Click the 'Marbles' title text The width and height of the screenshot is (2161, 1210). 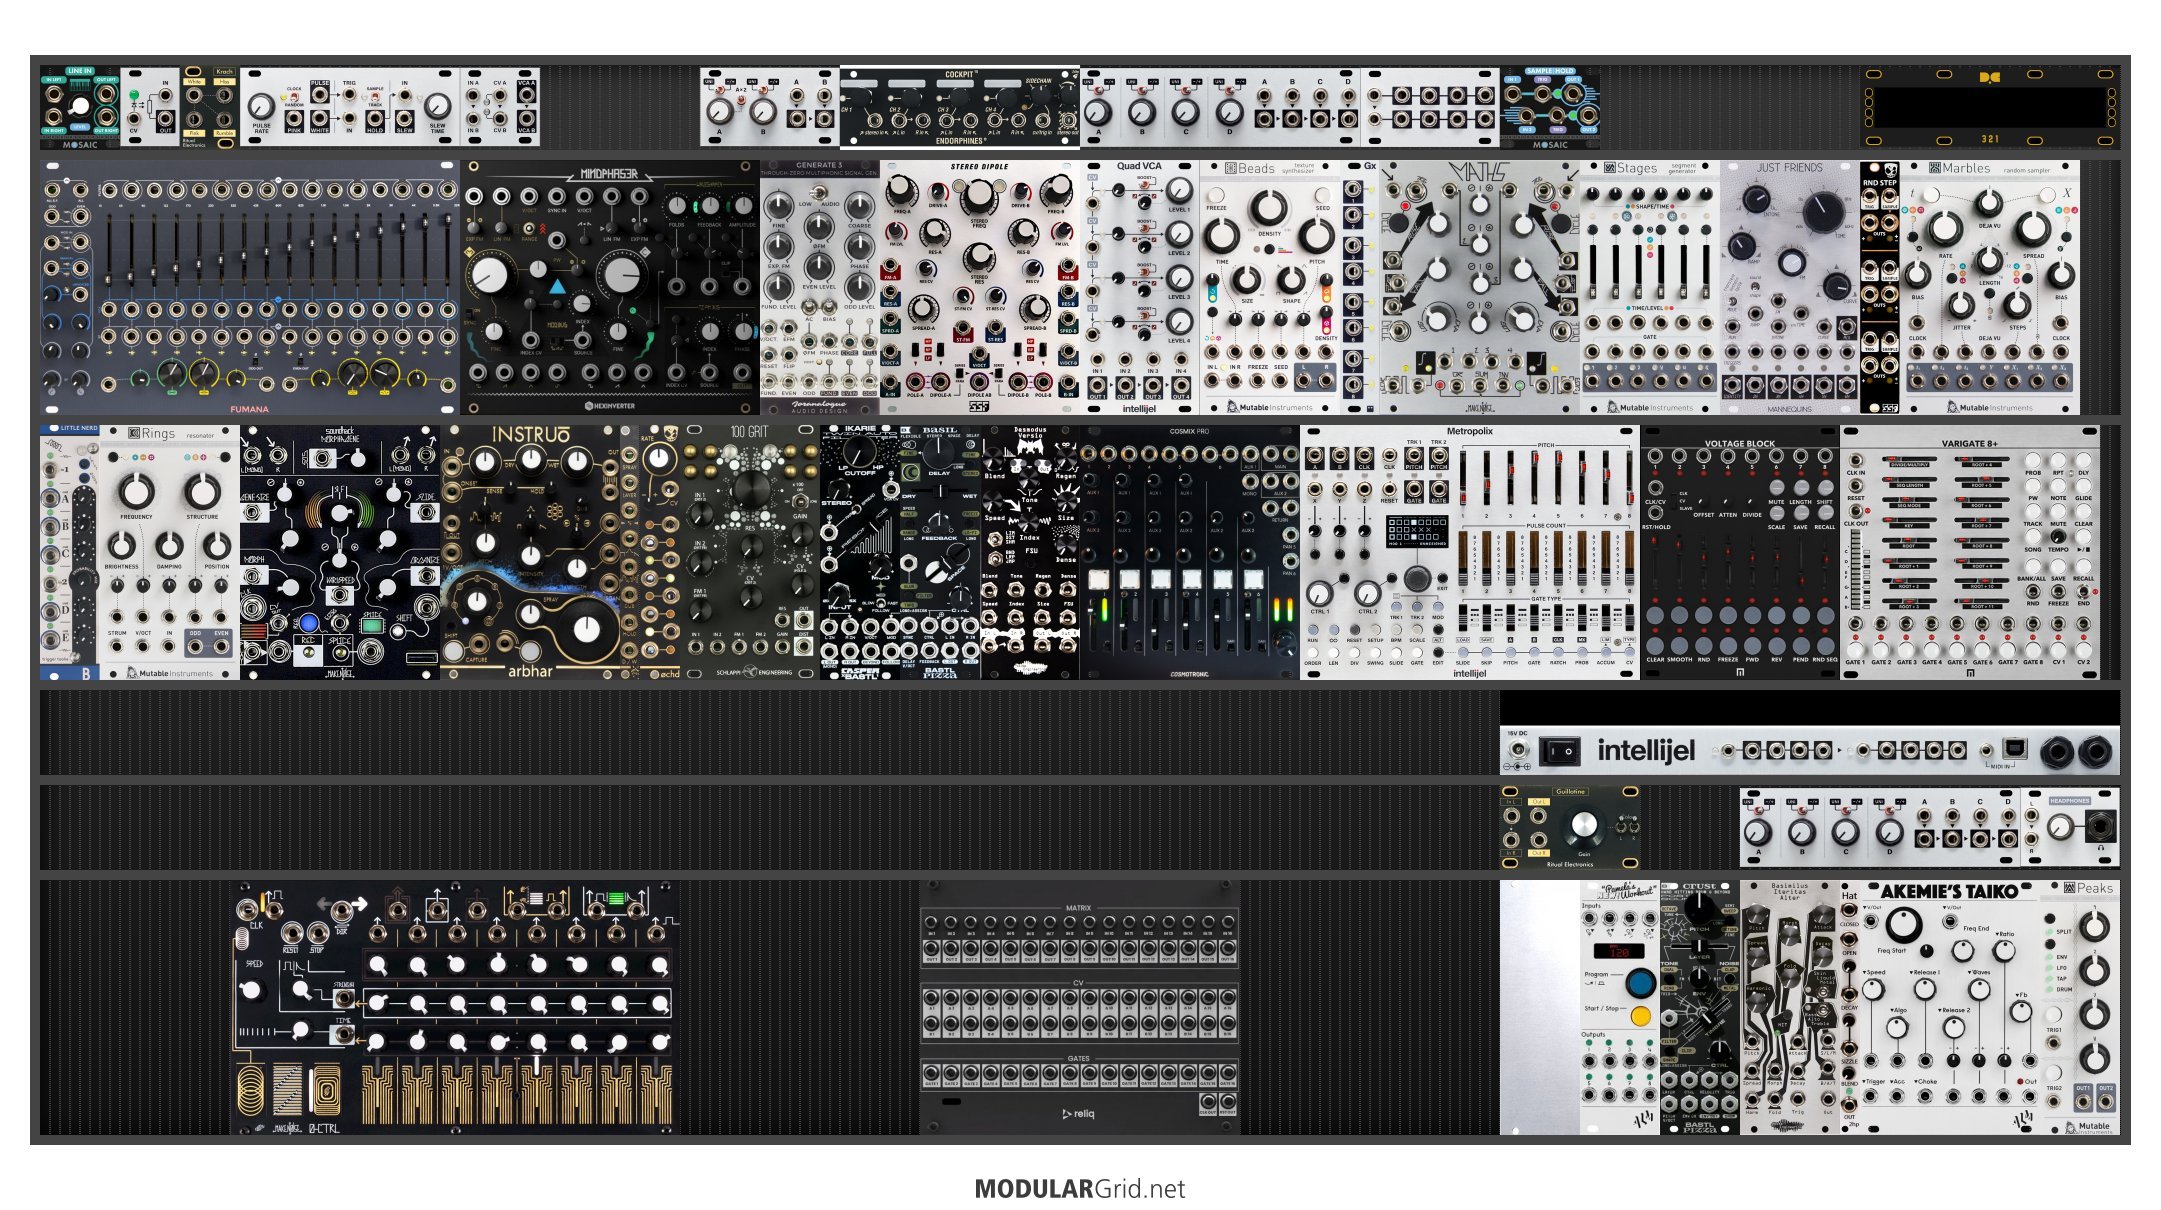point(1966,168)
